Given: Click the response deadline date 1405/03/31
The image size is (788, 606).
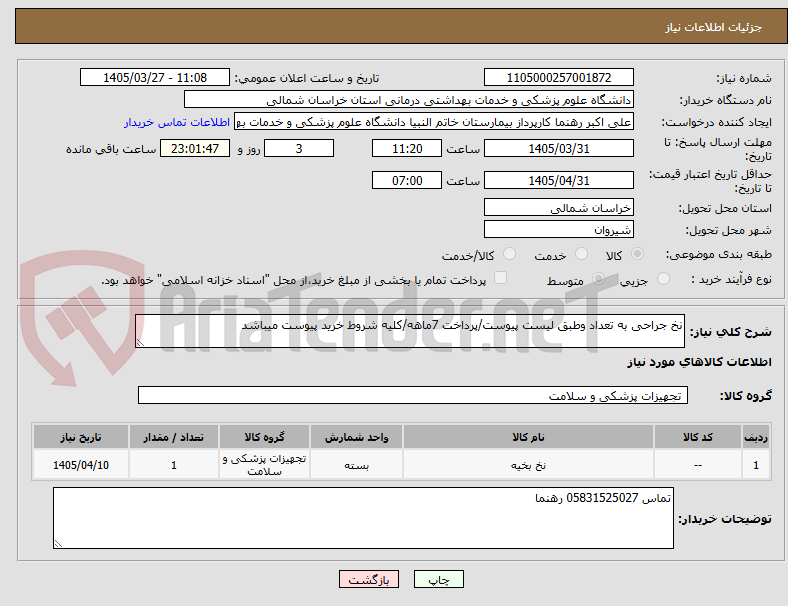Looking at the screenshot, I should point(559,149).
